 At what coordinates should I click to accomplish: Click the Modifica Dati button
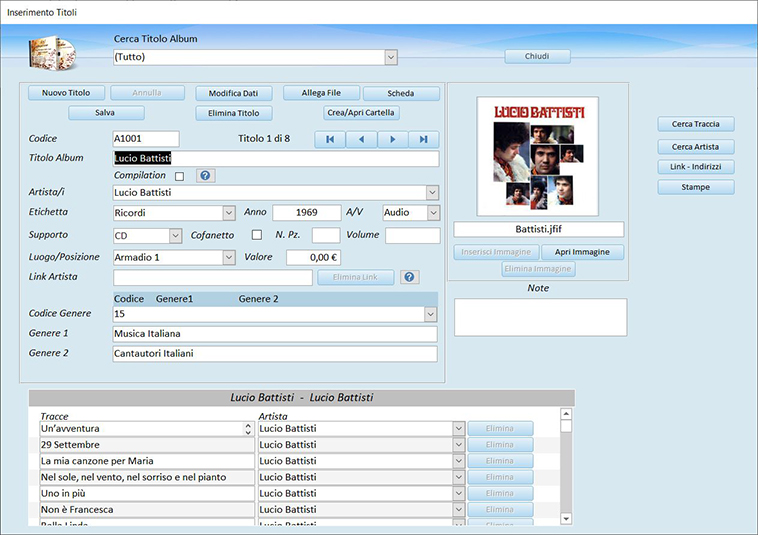pyautogui.click(x=233, y=93)
